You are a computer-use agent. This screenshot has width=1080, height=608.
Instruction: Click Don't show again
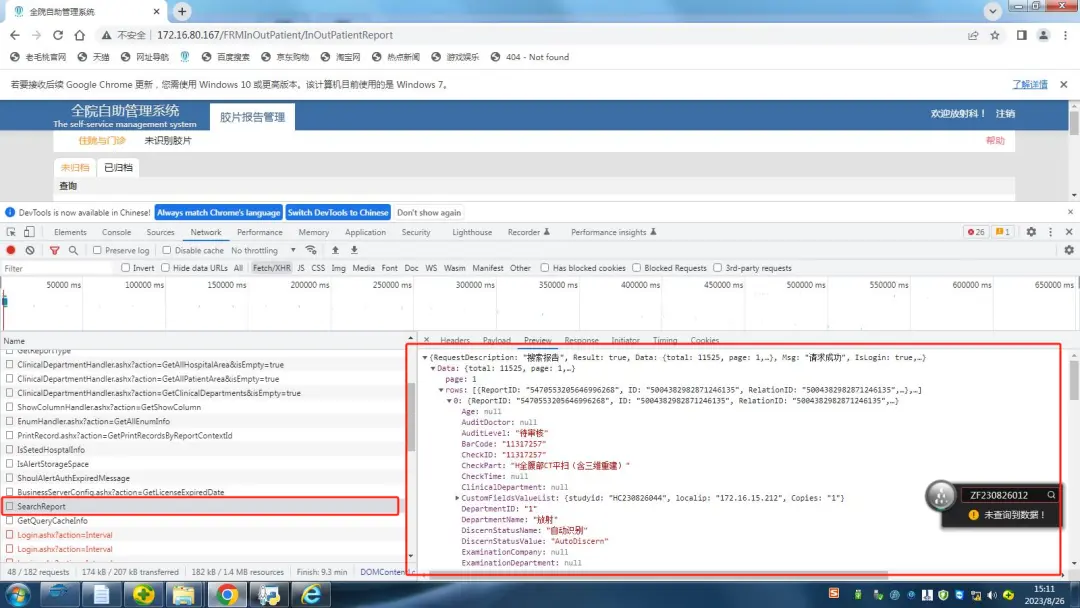point(428,212)
